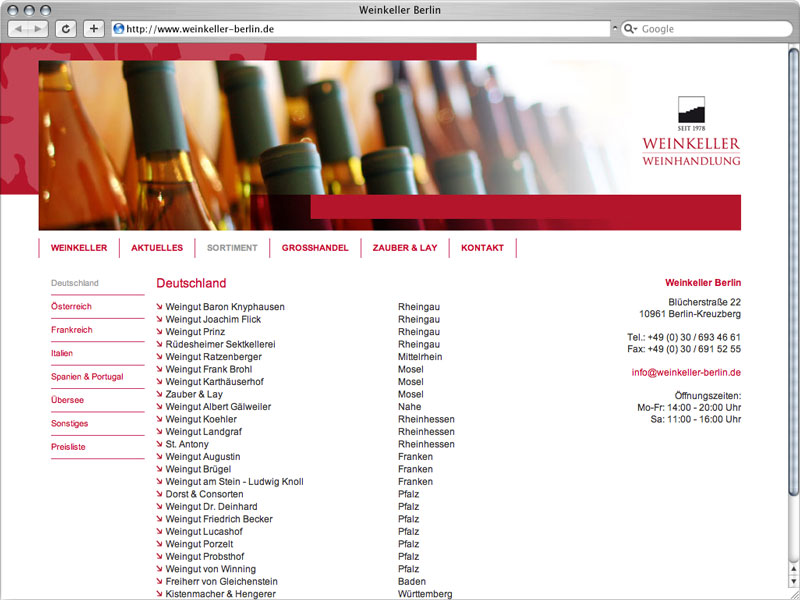Click the Nahe region text
Image resolution: width=800 pixels, height=600 pixels.
pyautogui.click(x=410, y=407)
